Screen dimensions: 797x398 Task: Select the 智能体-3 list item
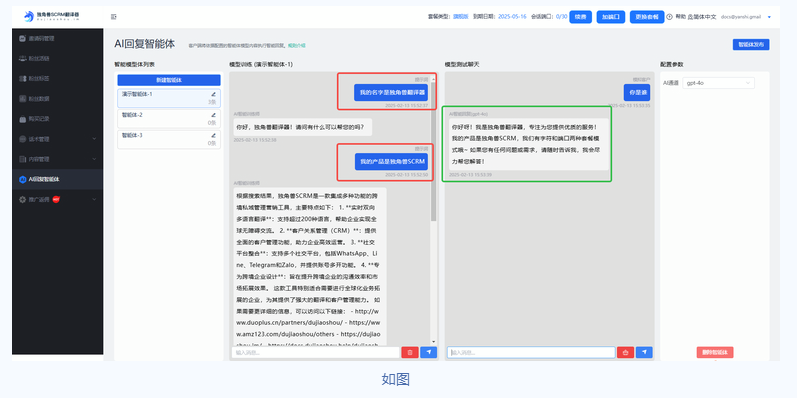169,139
